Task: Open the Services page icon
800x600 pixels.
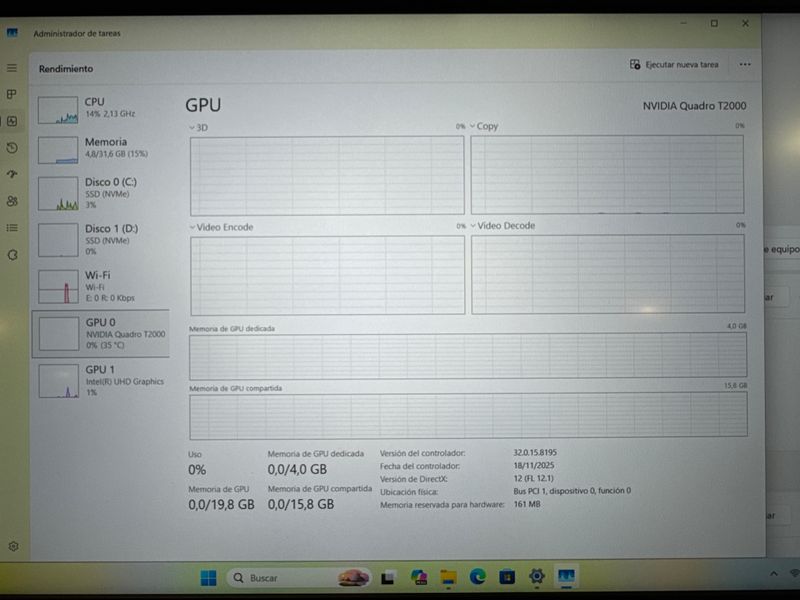Action: (13, 255)
